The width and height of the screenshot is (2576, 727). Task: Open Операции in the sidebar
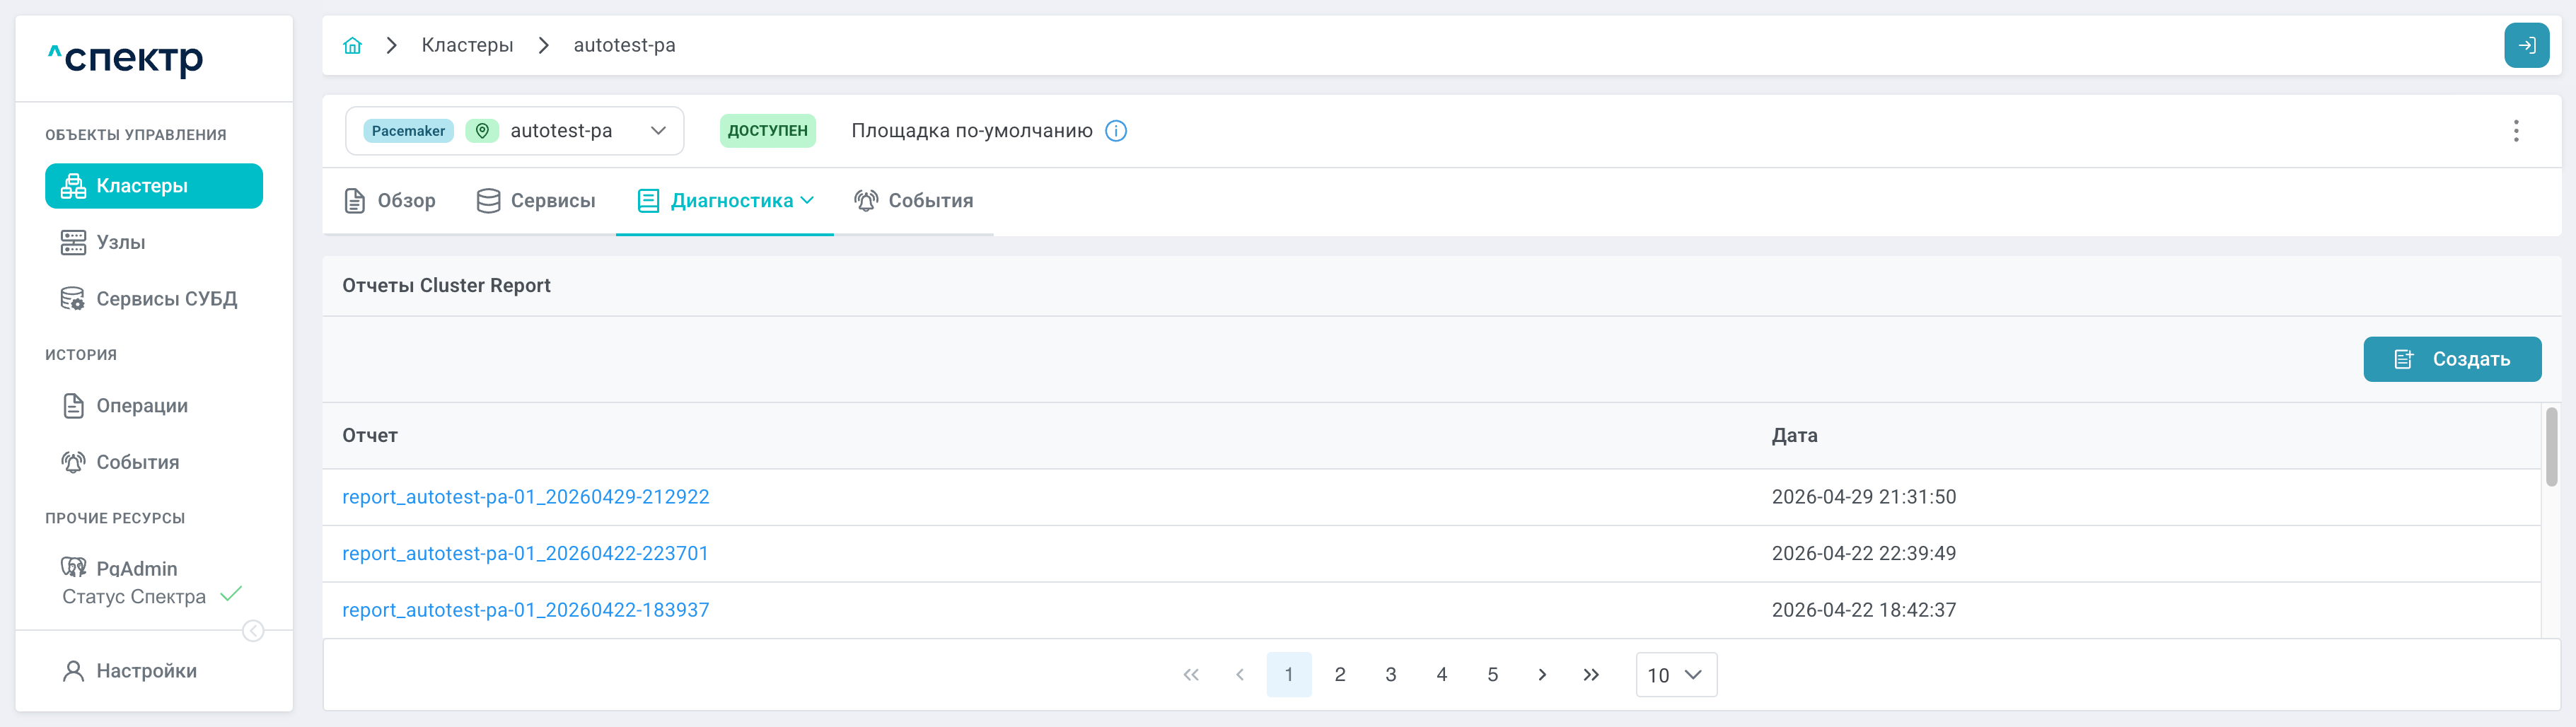pyautogui.click(x=154, y=406)
